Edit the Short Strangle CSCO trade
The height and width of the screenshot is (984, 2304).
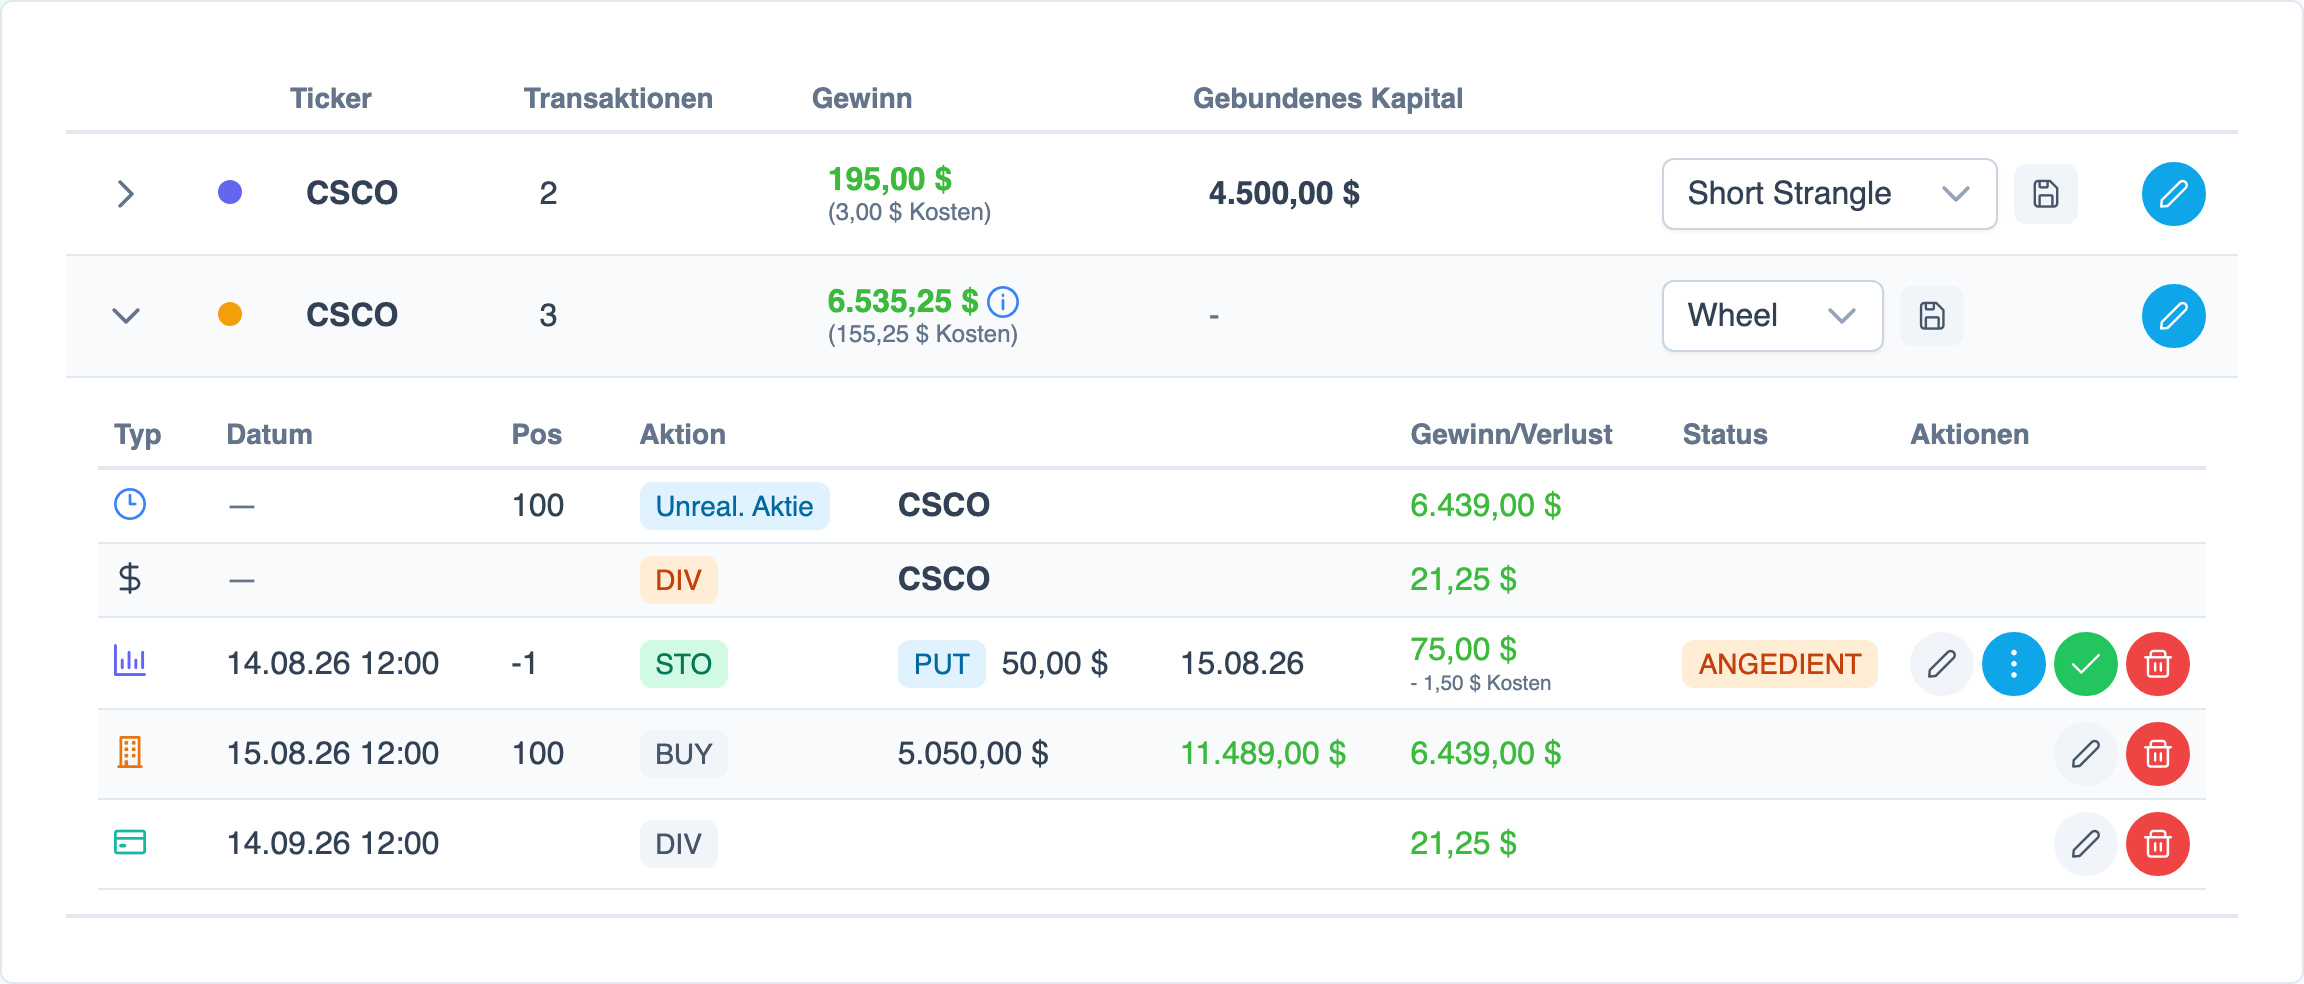2173,194
